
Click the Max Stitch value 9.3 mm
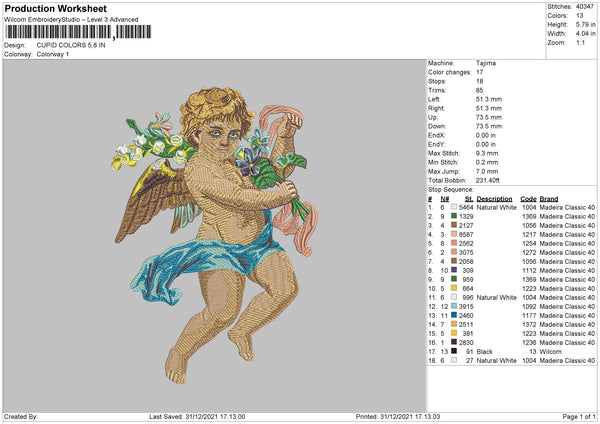click(487, 153)
